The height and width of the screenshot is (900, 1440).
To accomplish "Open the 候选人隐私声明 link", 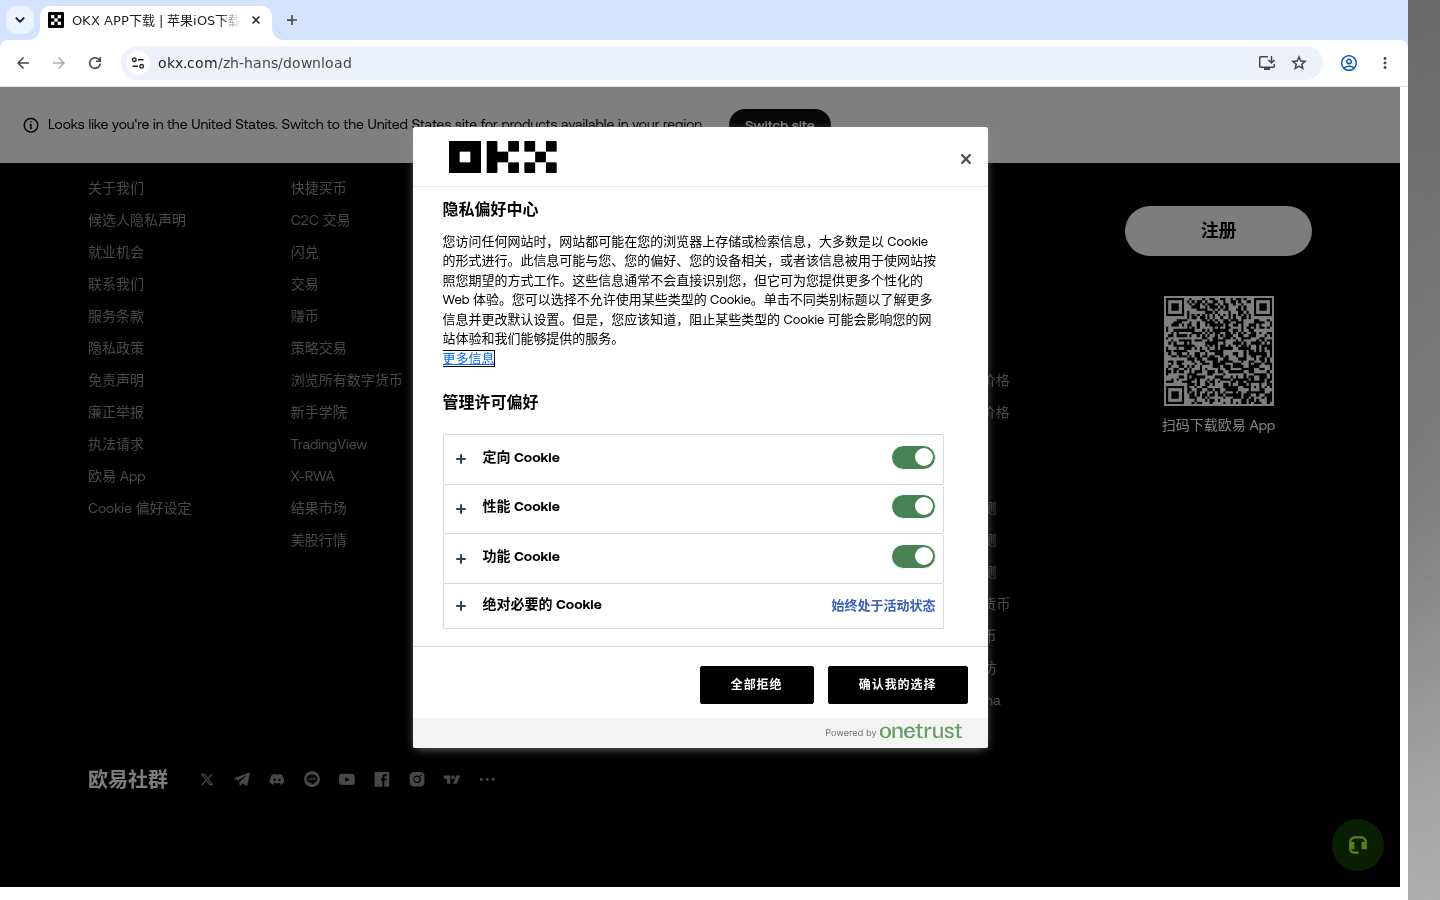I will (x=137, y=220).
